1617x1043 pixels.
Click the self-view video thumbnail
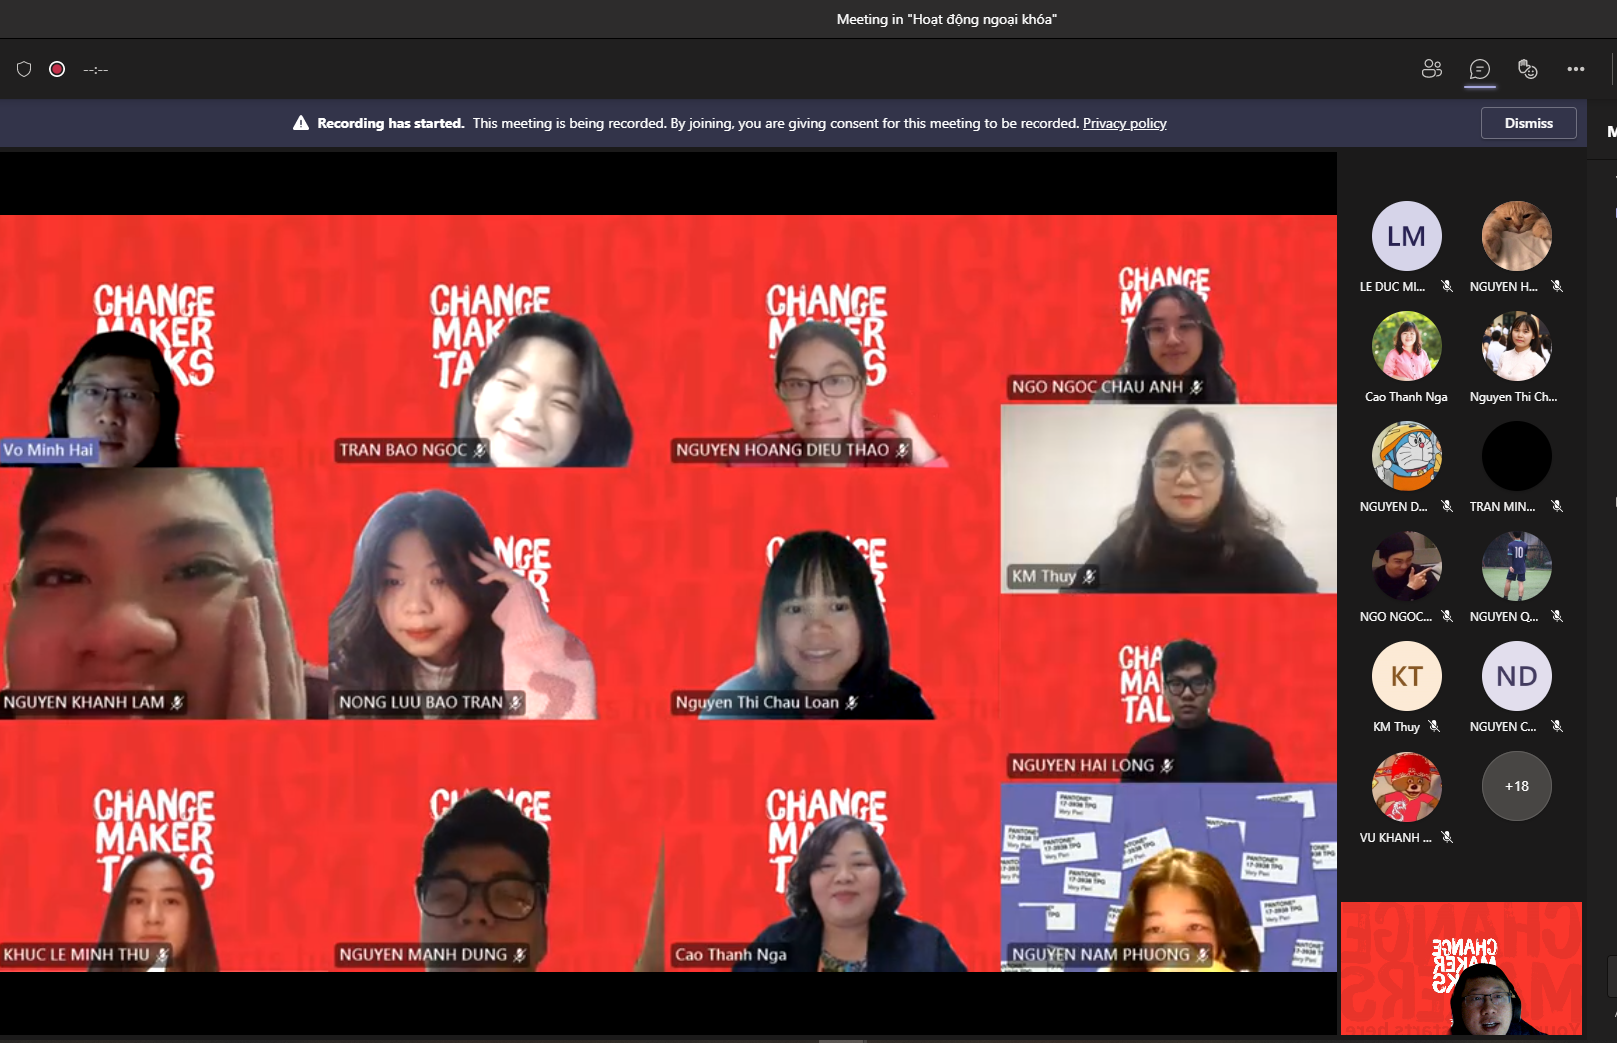pyautogui.click(x=1461, y=968)
